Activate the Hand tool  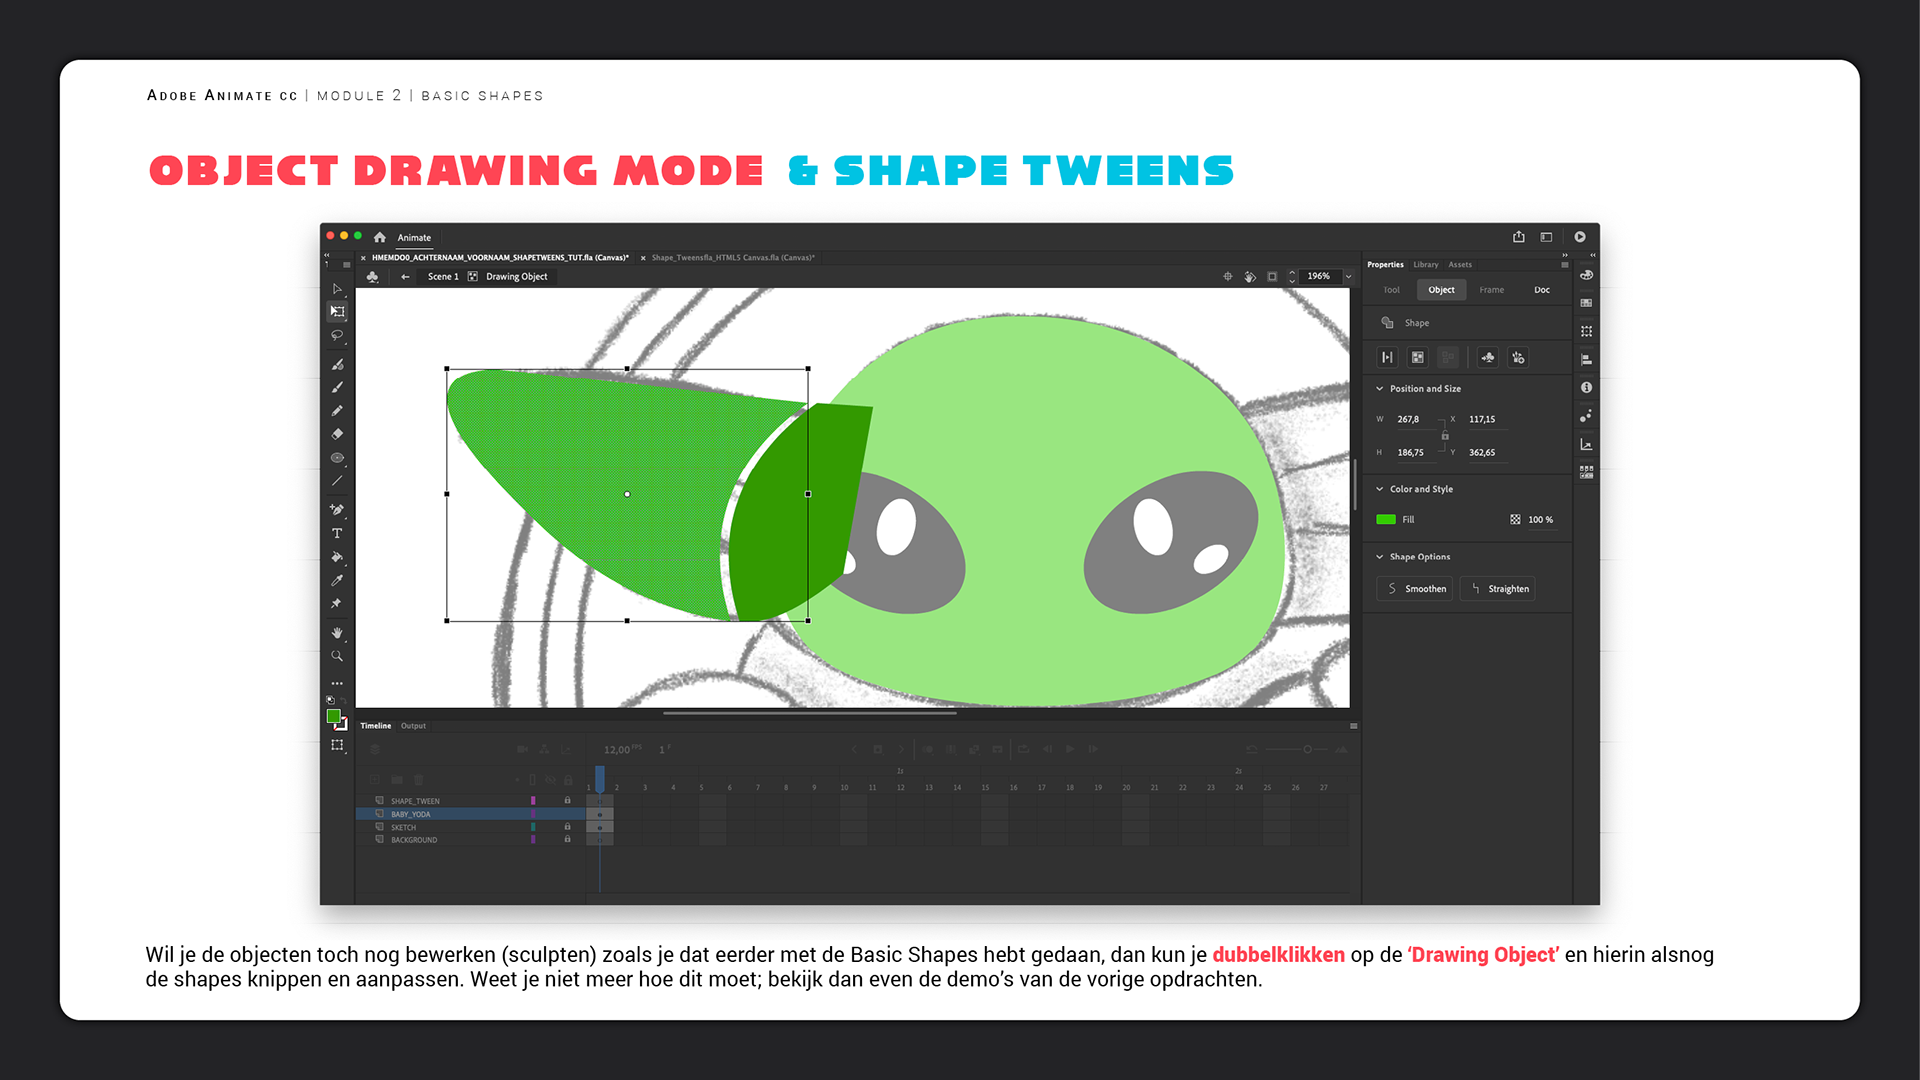point(337,633)
